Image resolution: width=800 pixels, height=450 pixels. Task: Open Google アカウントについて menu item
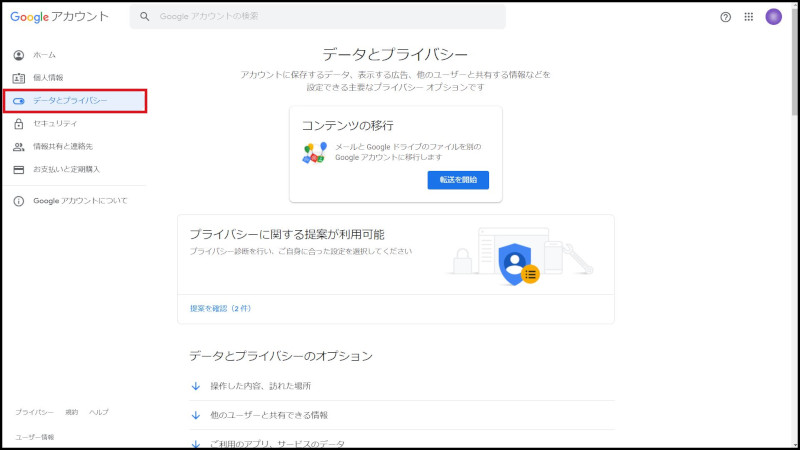80,201
